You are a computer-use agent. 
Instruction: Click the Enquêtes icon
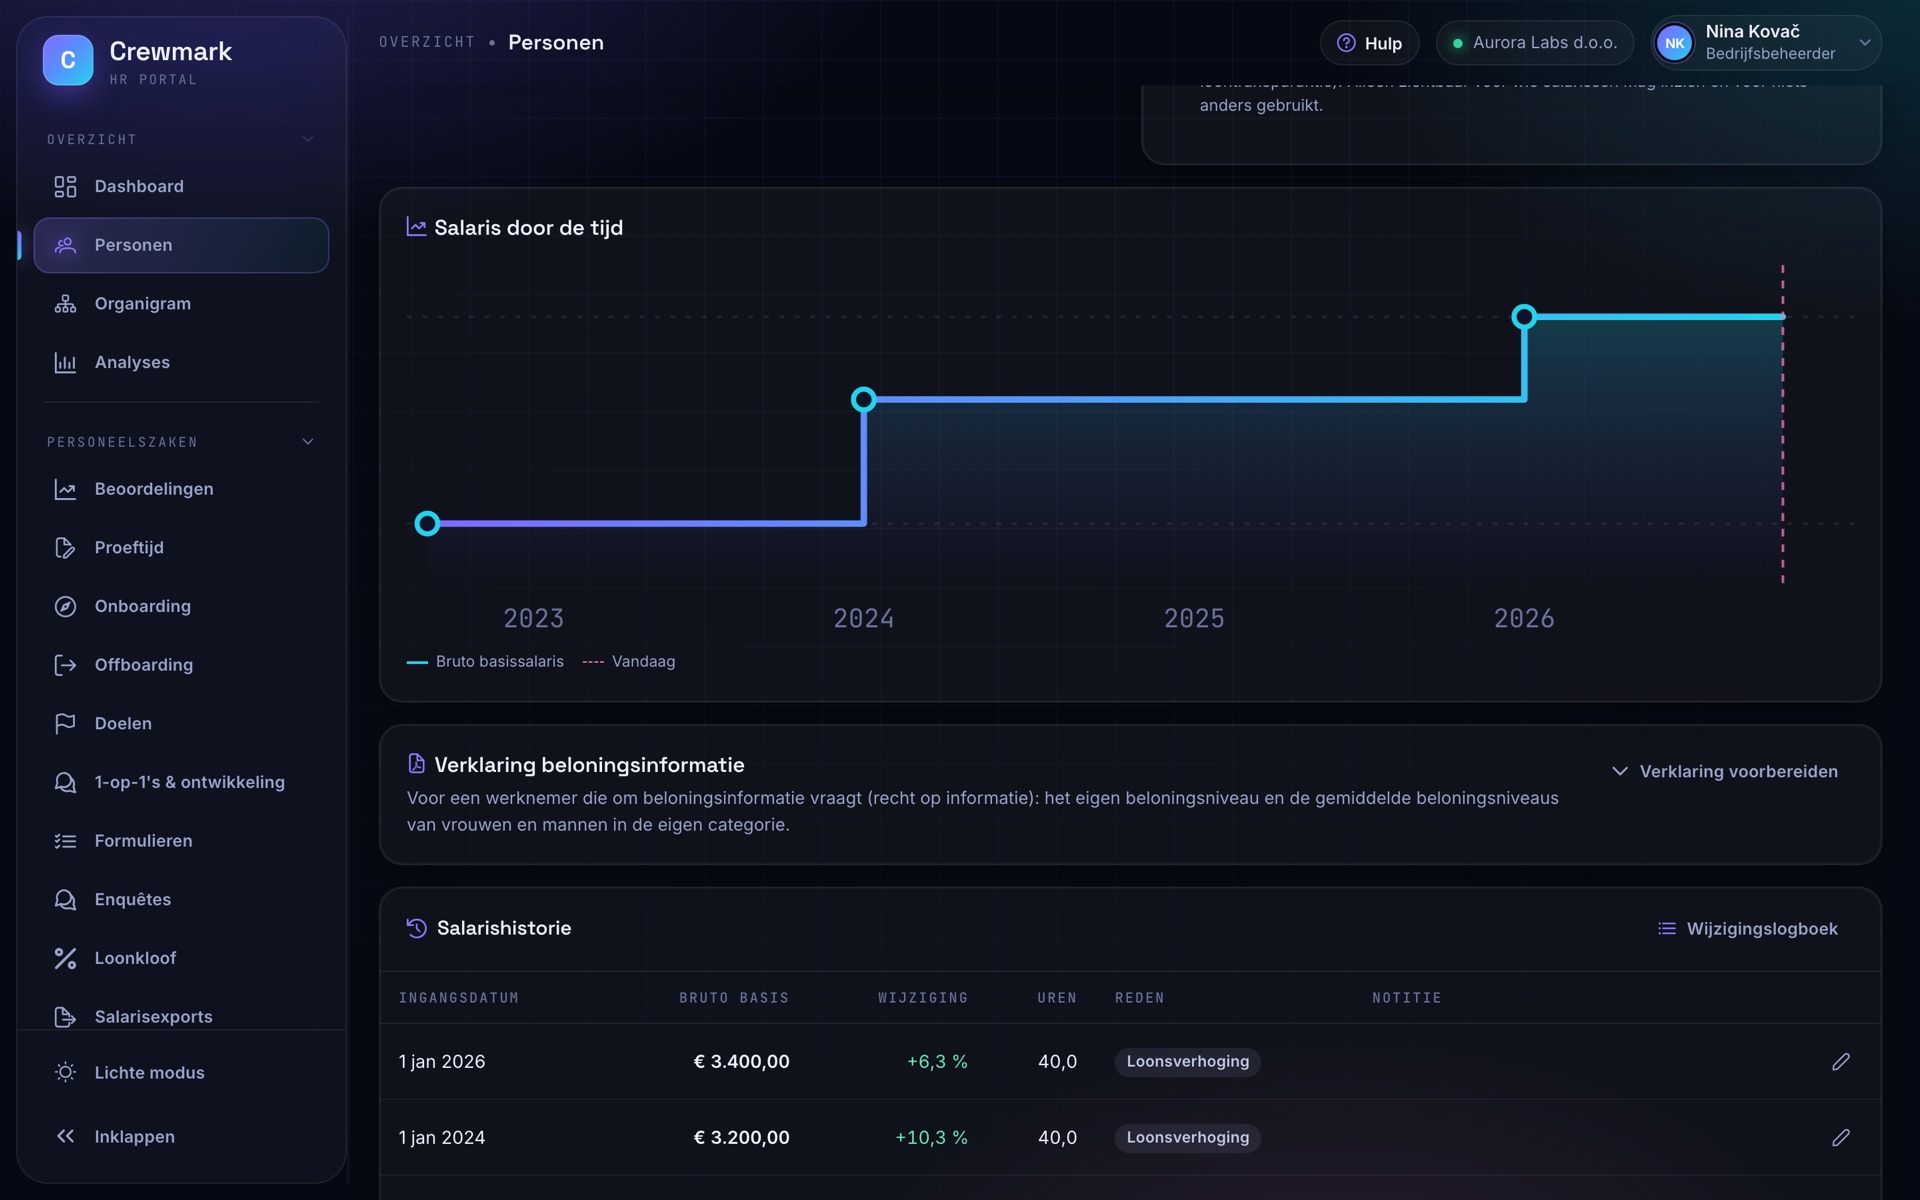[65, 900]
